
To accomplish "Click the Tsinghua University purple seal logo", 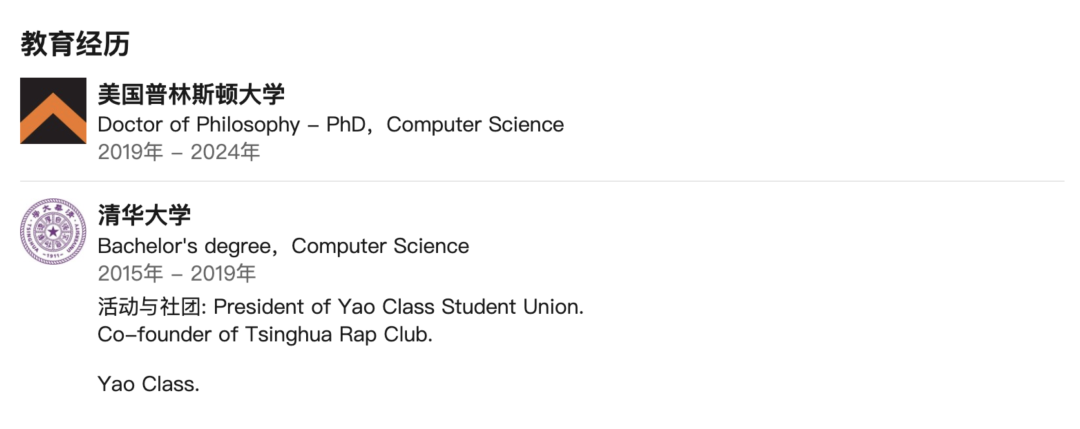I will coord(53,231).
